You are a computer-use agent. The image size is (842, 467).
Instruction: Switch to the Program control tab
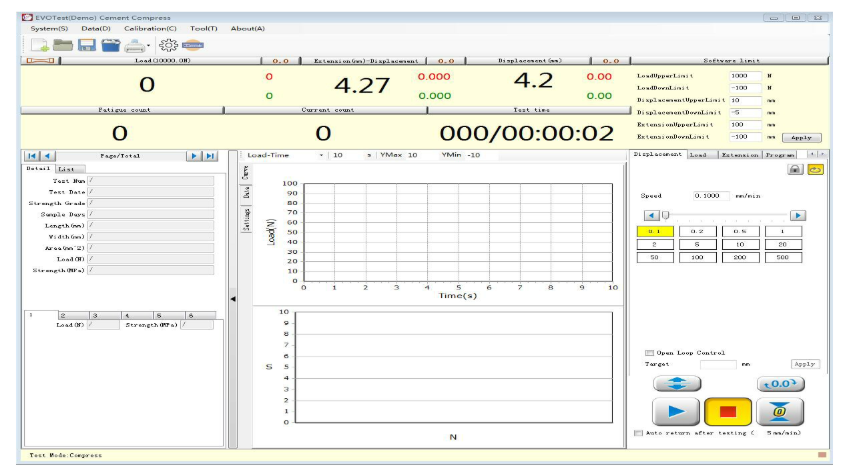(x=780, y=155)
